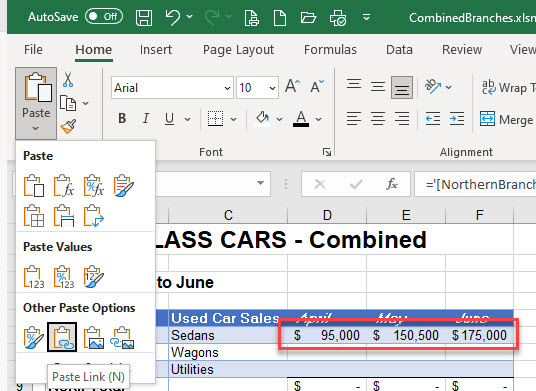This screenshot has height=391, width=536.
Task: Apply black Font Color
Action: coord(301,119)
